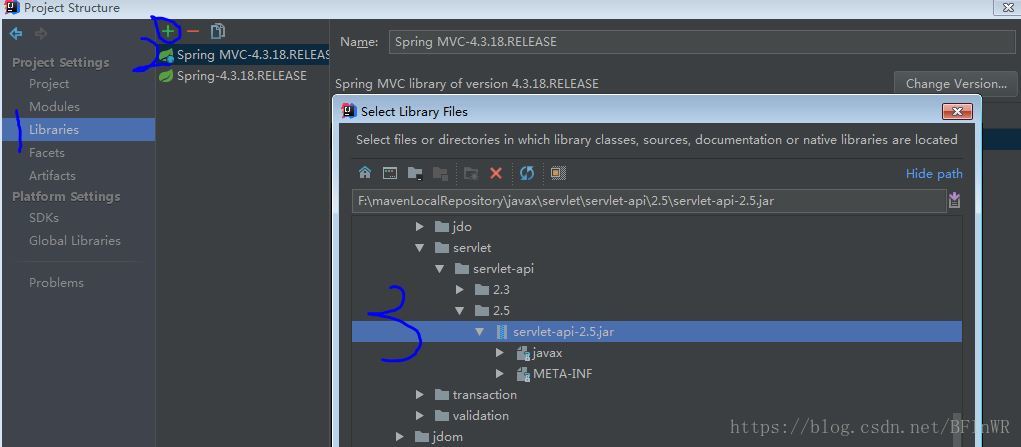Click the forward navigation arrow

(40, 33)
